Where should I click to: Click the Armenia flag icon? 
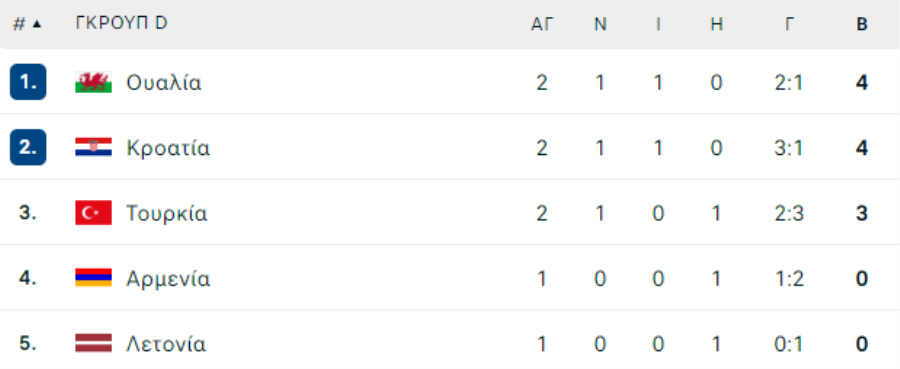(x=94, y=278)
